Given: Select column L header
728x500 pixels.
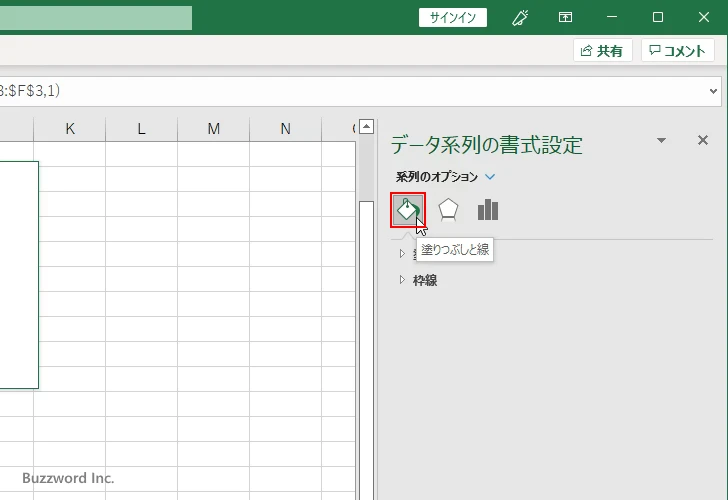Looking at the screenshot, I should (x=142, y=129).
